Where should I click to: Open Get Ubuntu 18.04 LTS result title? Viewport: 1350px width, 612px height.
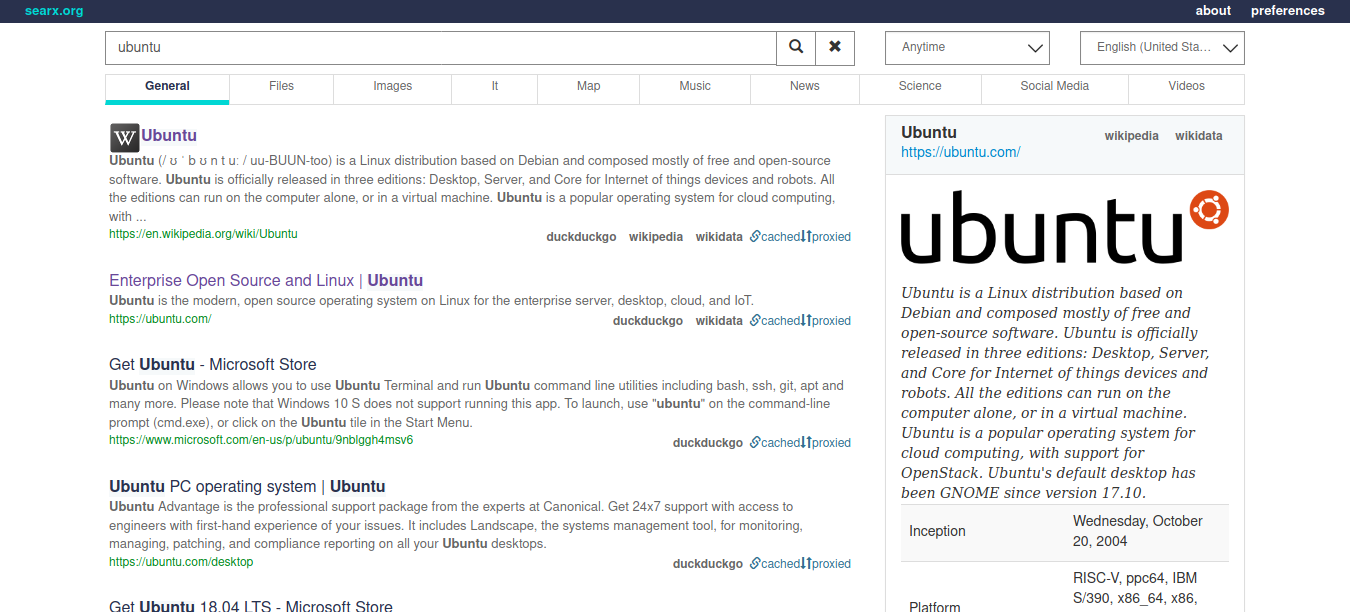coord(251,606)
